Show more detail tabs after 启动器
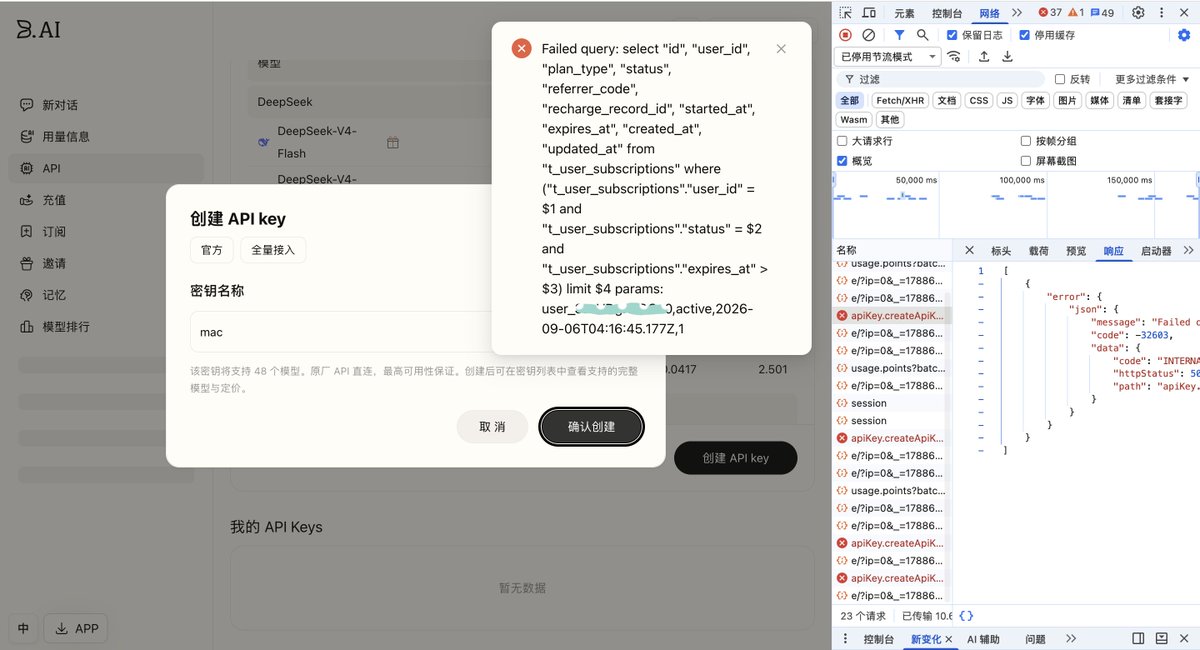 click(x=1188, y=250)
